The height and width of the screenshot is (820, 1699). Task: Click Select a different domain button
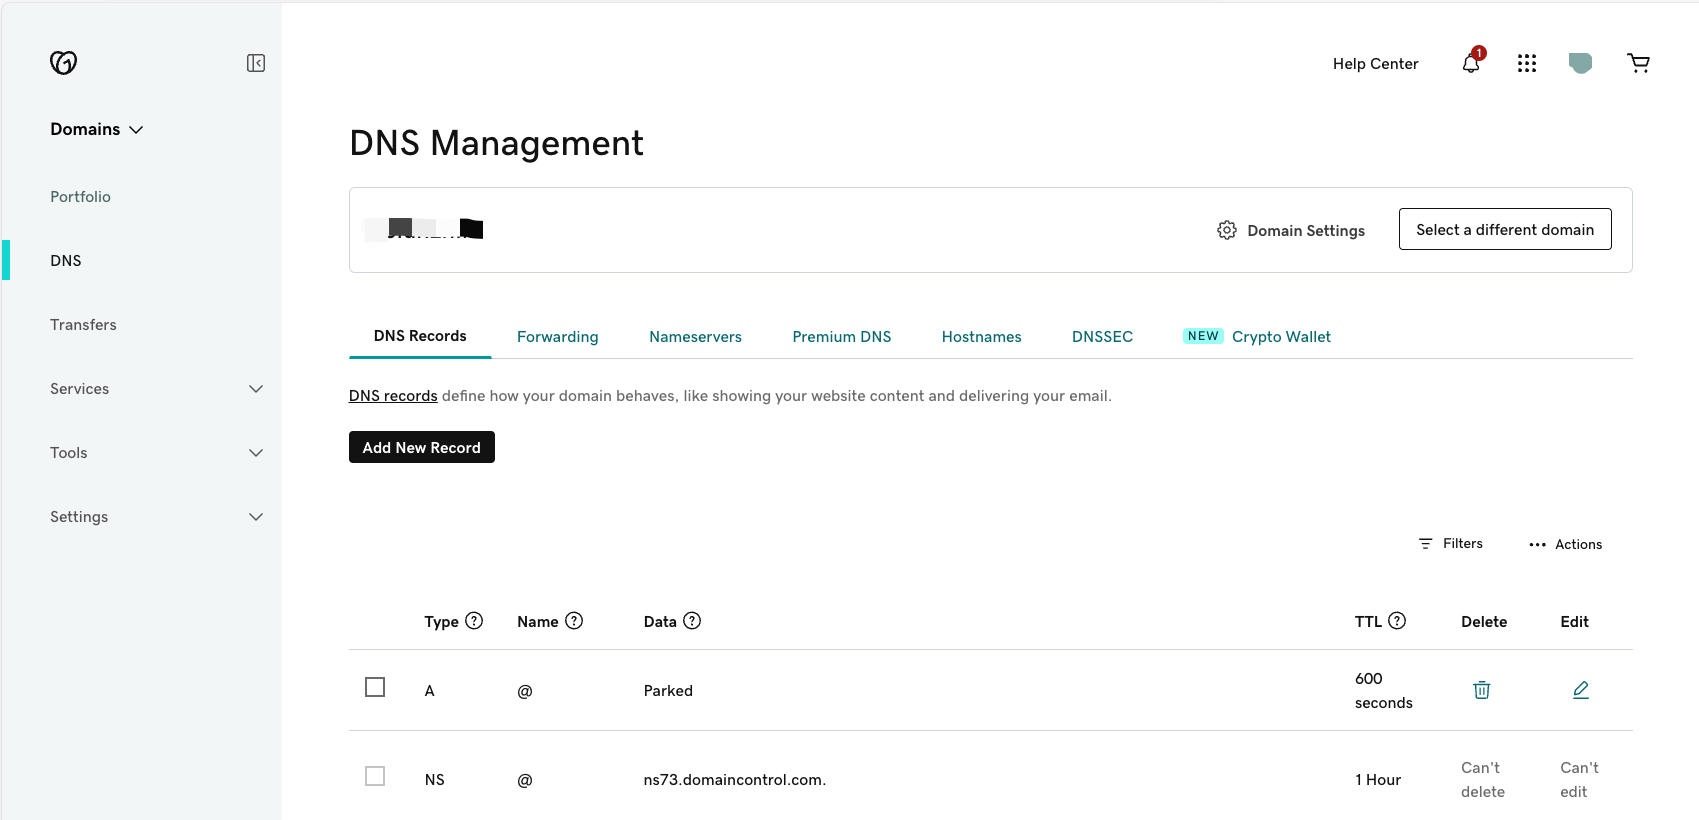pos(1504,229)
